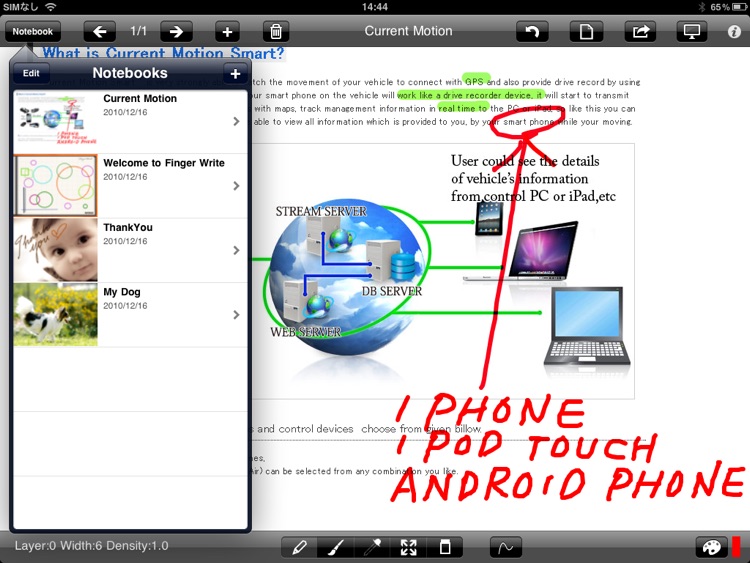The image size is (750, 563).
Task: Open the Current Motion notebook chevron
Action: click(236, 121)
